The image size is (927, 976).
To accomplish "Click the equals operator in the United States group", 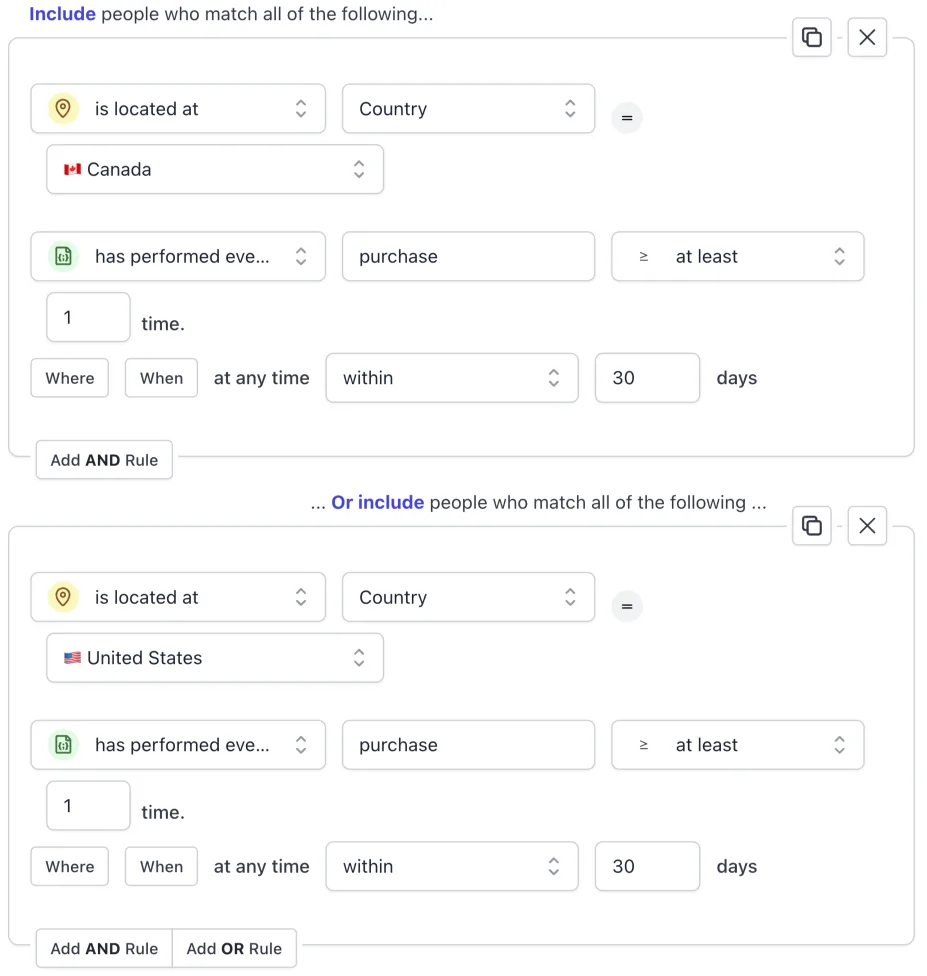I will coord(627,606).
